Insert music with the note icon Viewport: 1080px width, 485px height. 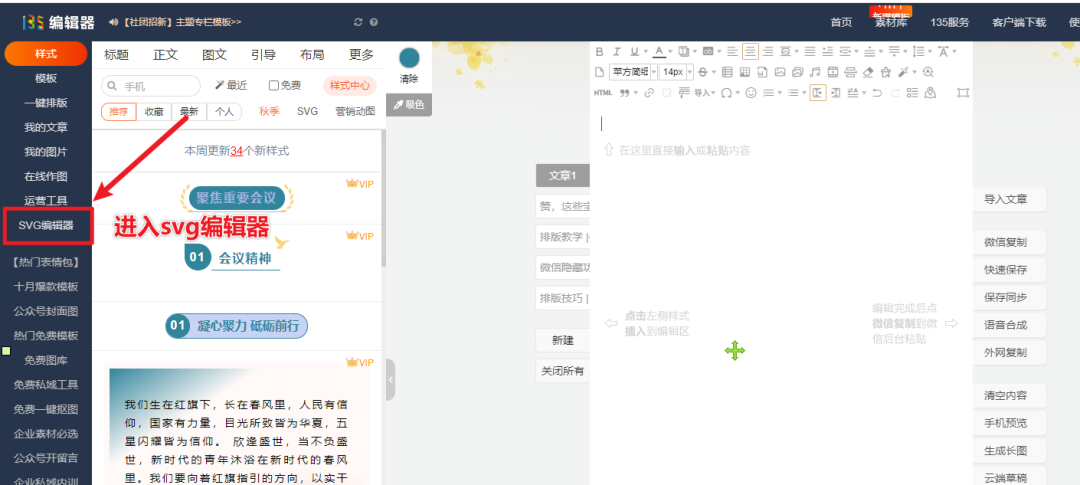[815, 72]
